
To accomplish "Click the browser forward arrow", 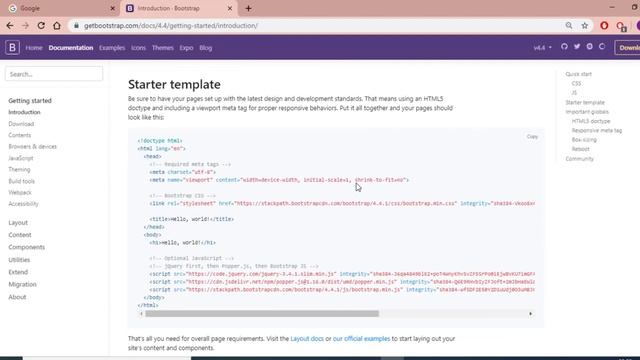I will pyautogui.click(x=25, y=26).
